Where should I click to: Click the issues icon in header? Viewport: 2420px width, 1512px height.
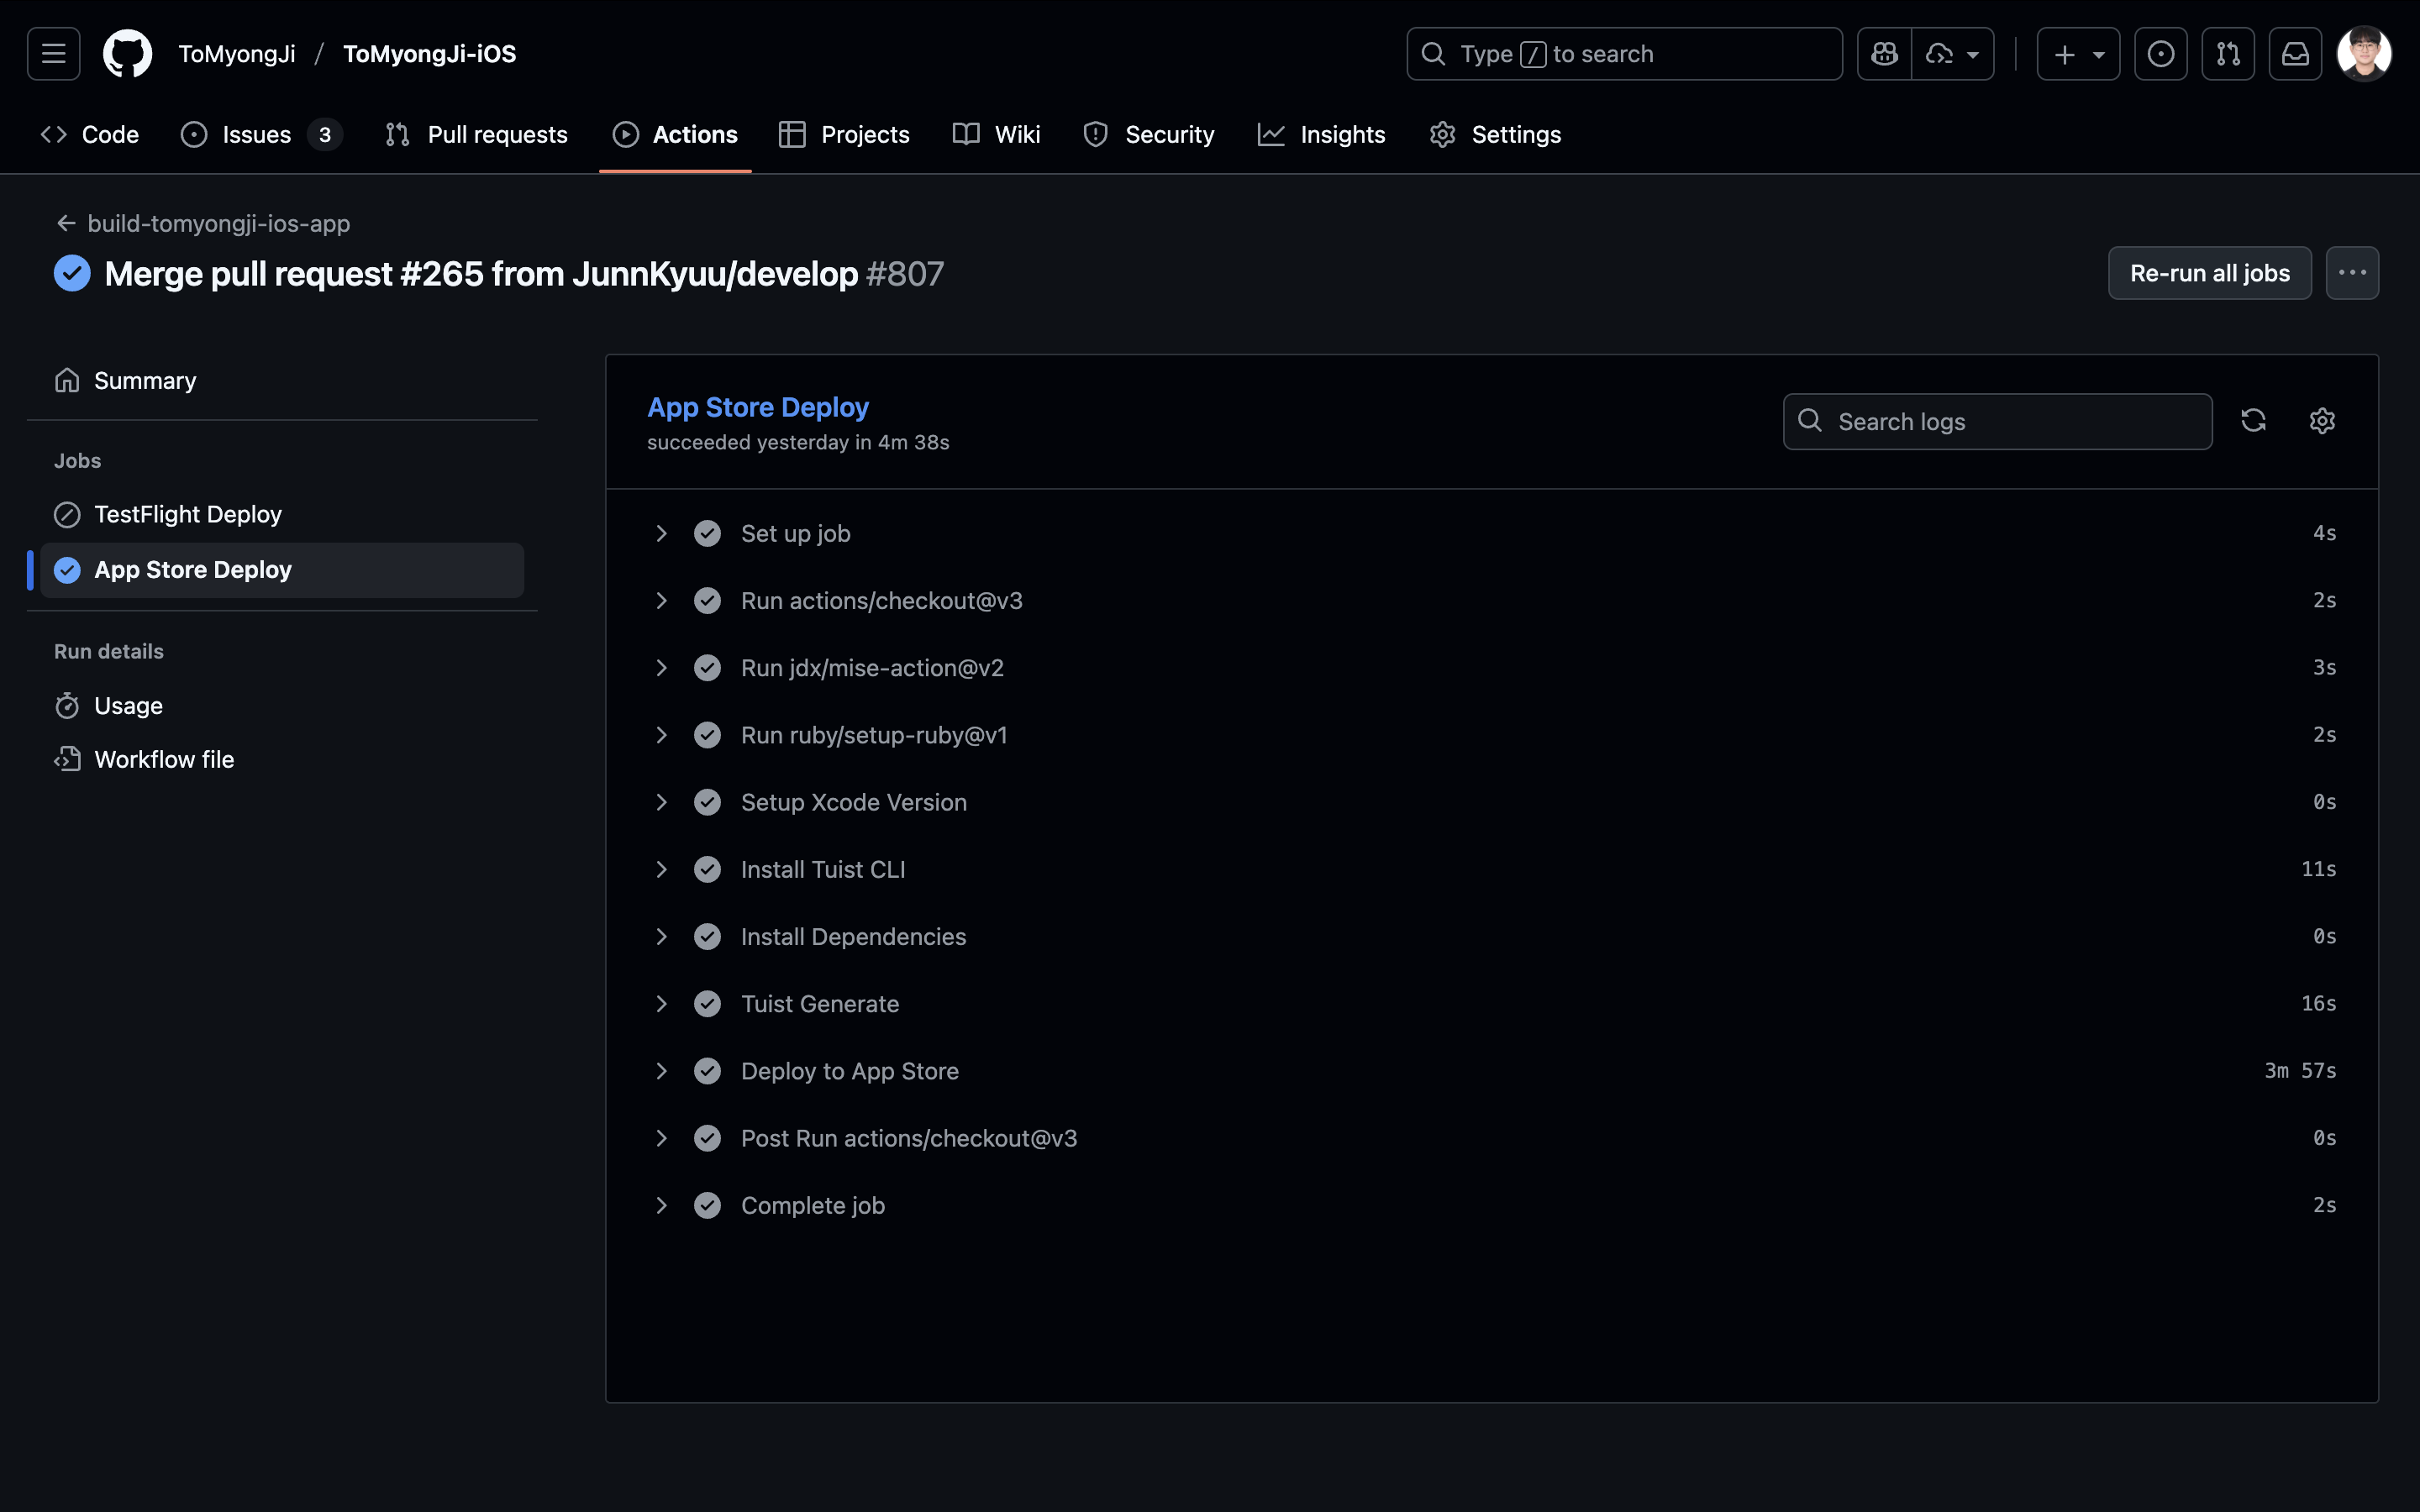point(2160,54)
